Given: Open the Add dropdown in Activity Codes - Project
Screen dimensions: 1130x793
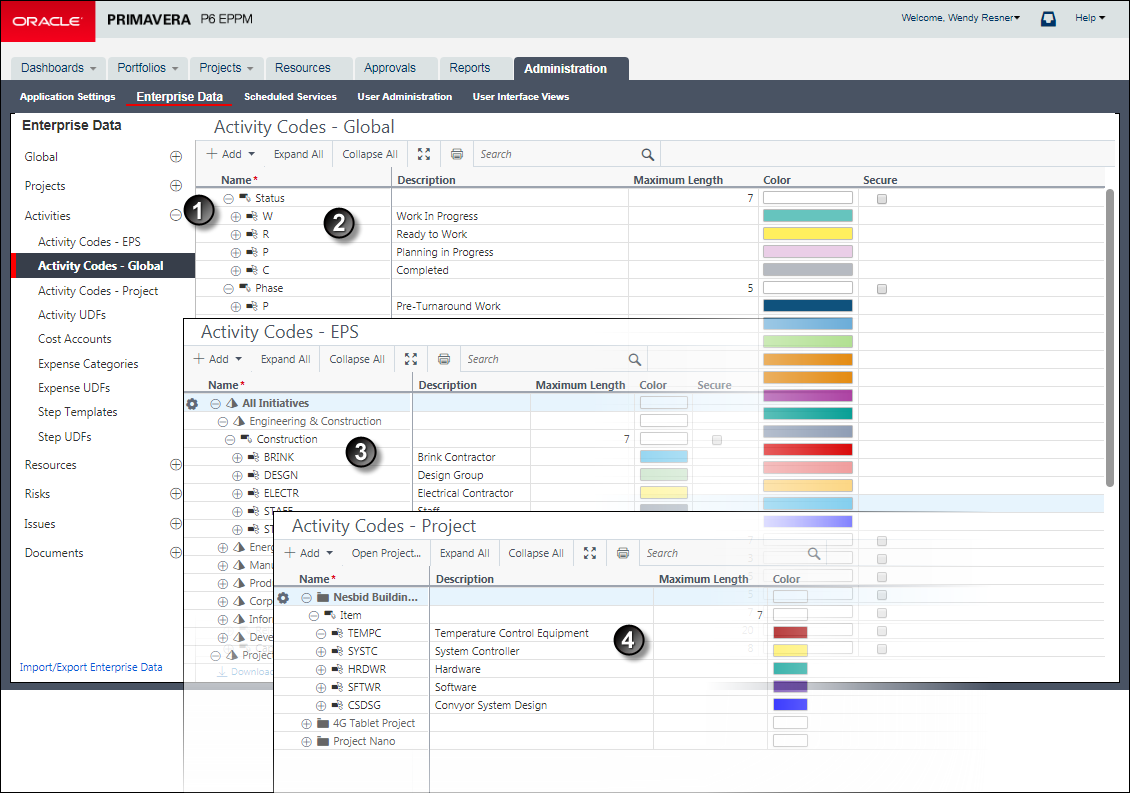Looking at the screenshot, I should click(309, 553).
